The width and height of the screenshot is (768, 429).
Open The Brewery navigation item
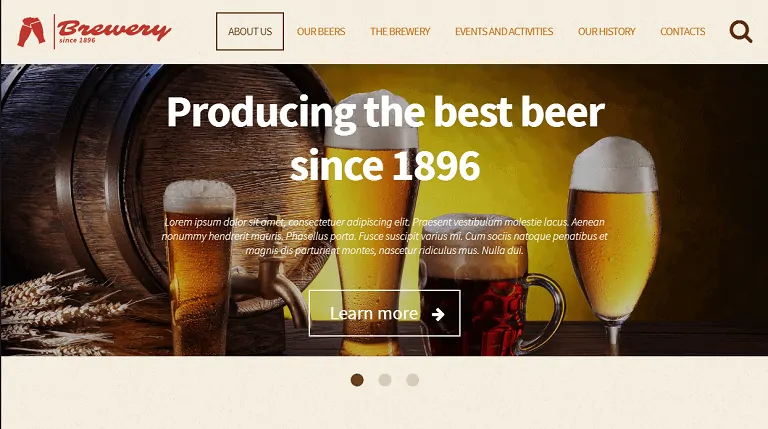click(400, 31)
